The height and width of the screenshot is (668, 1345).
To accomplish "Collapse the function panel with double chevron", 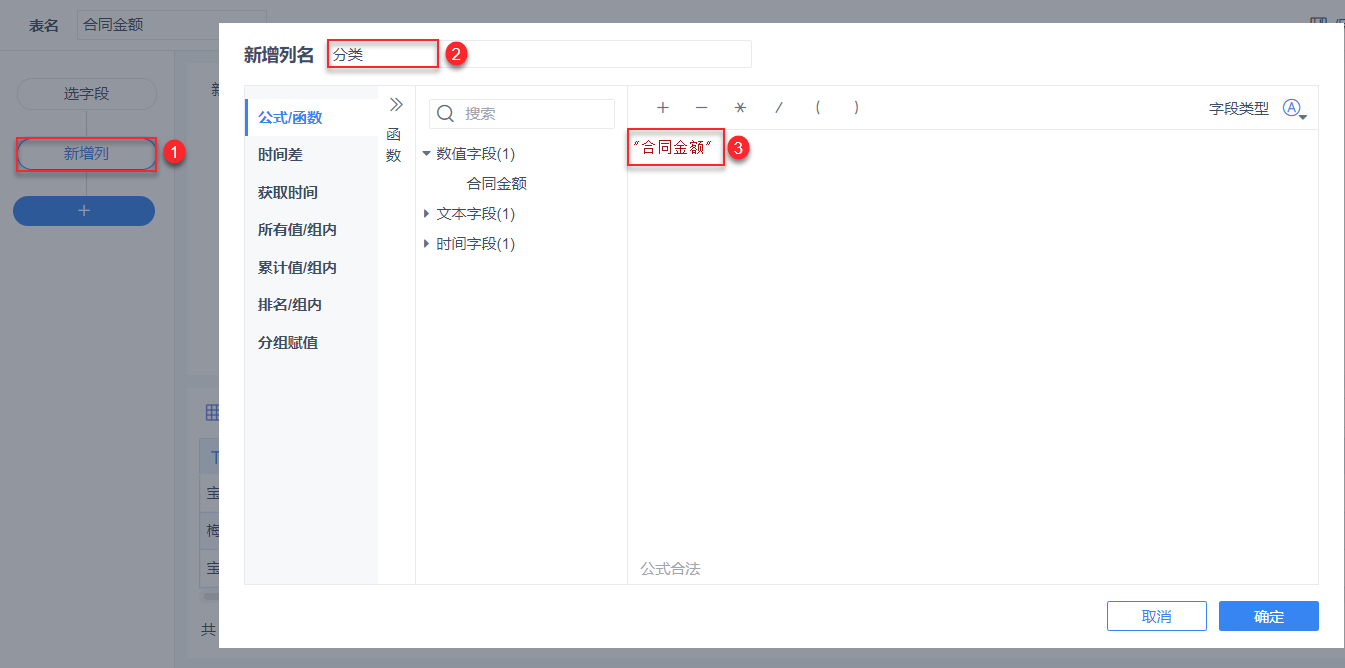I will [395, 104].
